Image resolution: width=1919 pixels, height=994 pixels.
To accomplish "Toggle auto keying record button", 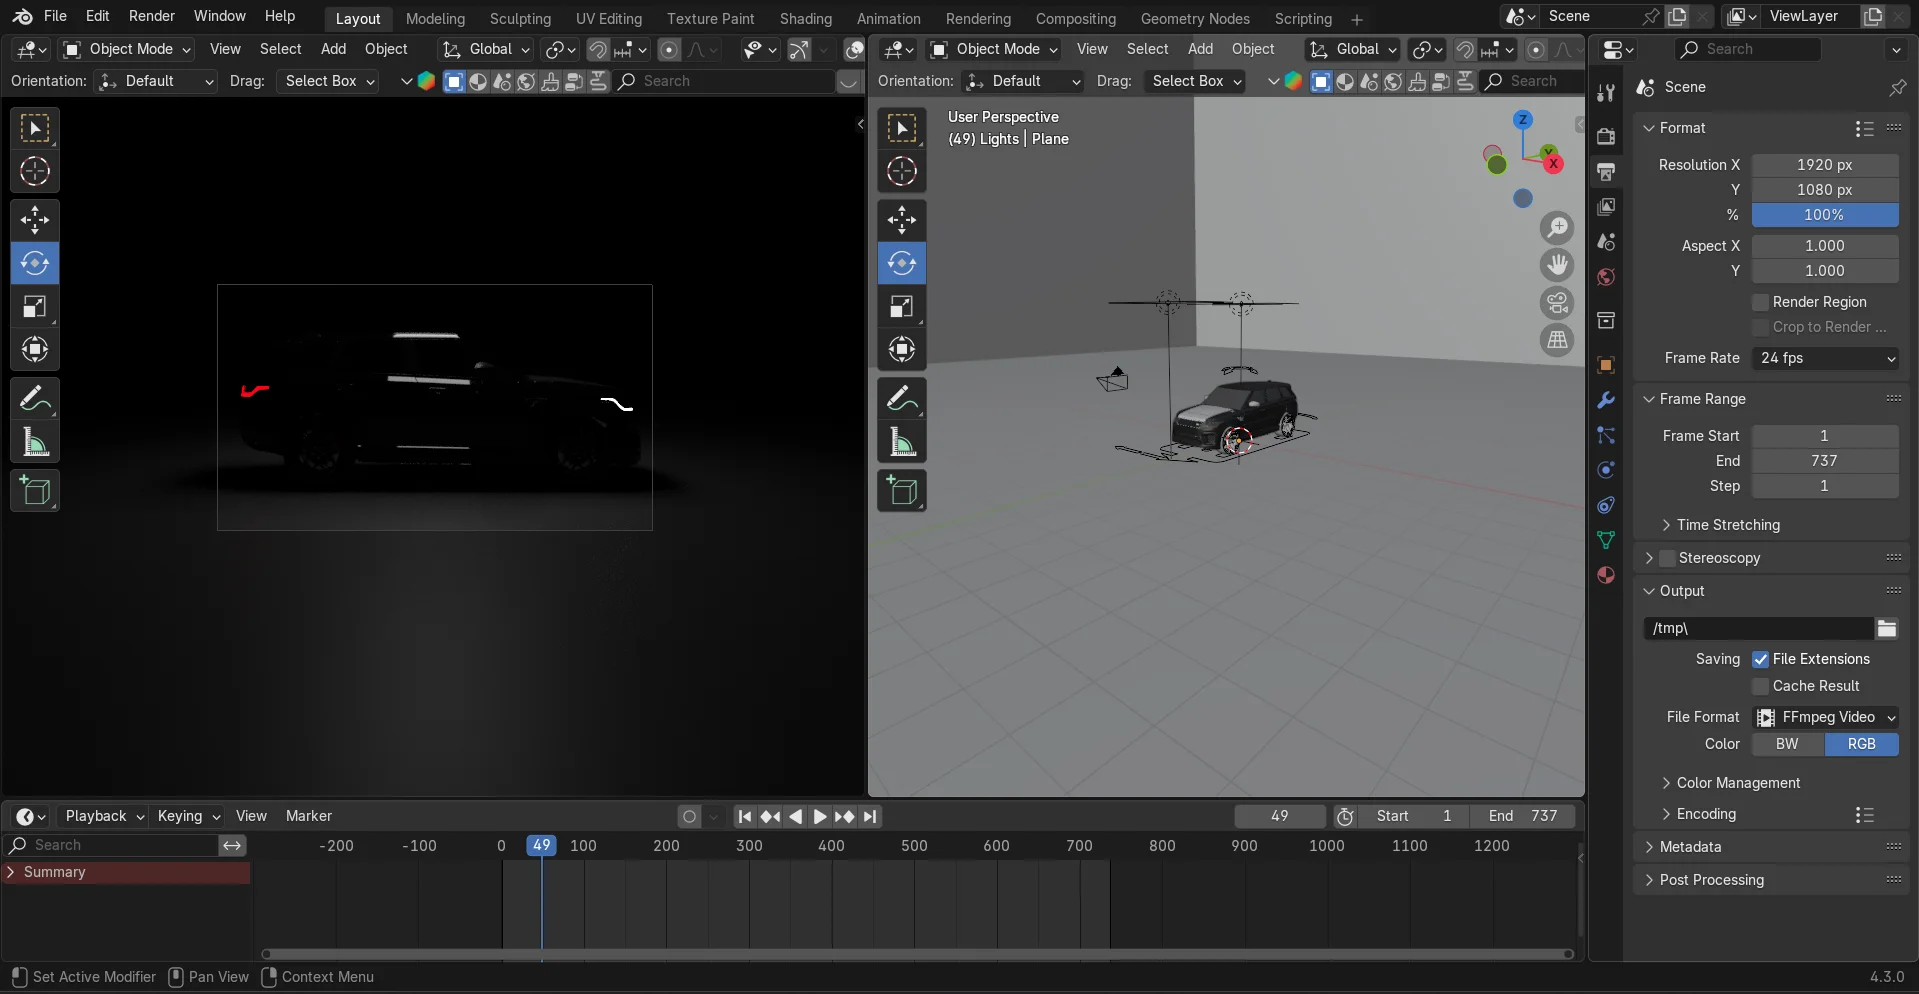I will tap(690, 816).
